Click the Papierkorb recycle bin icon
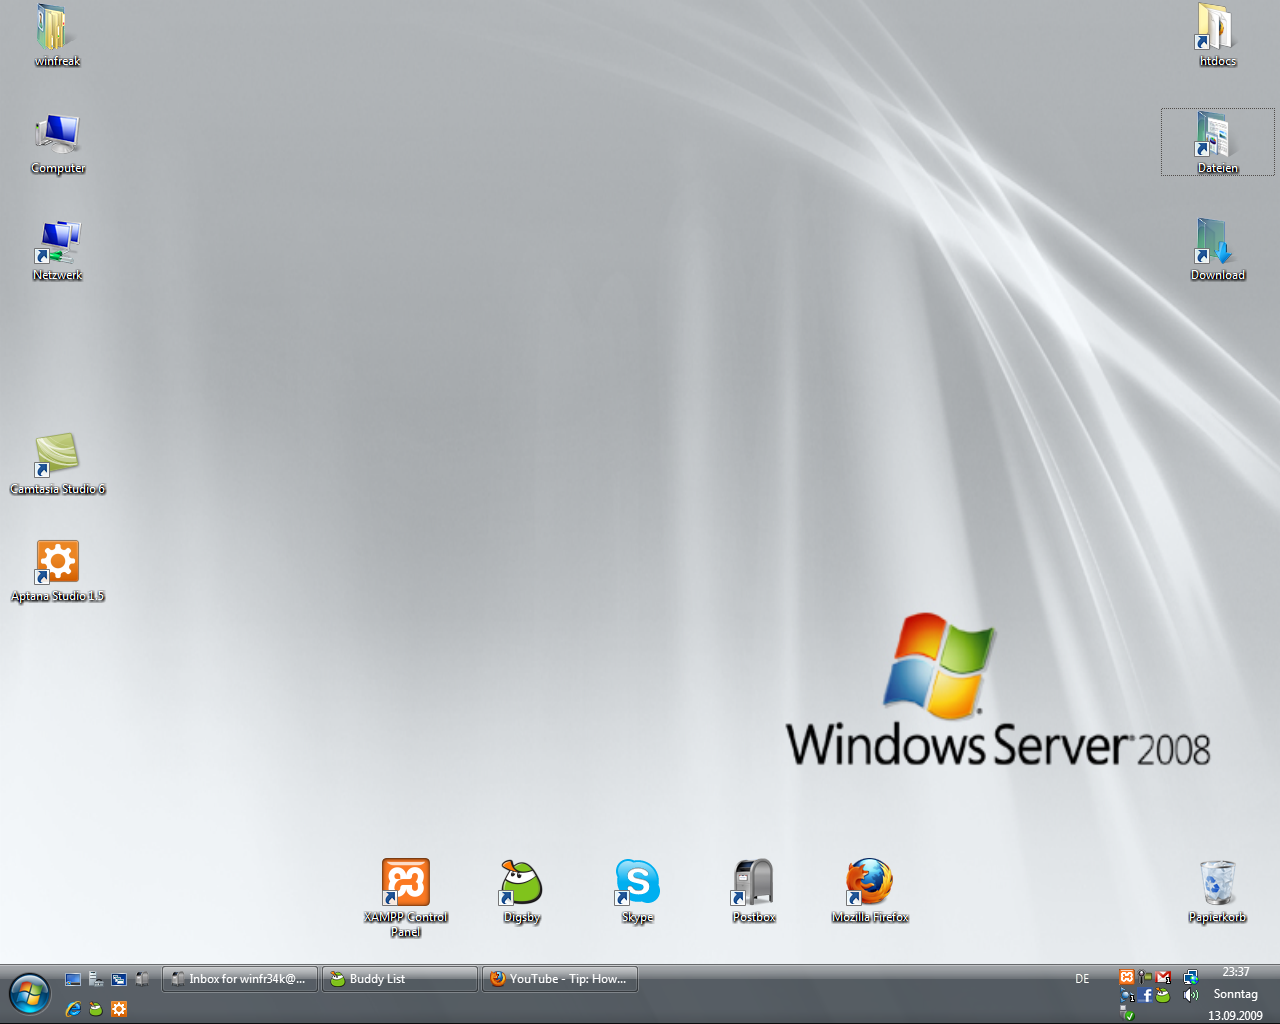1280x1024 pixels. pyautogui.click(x=1217, y=884)
